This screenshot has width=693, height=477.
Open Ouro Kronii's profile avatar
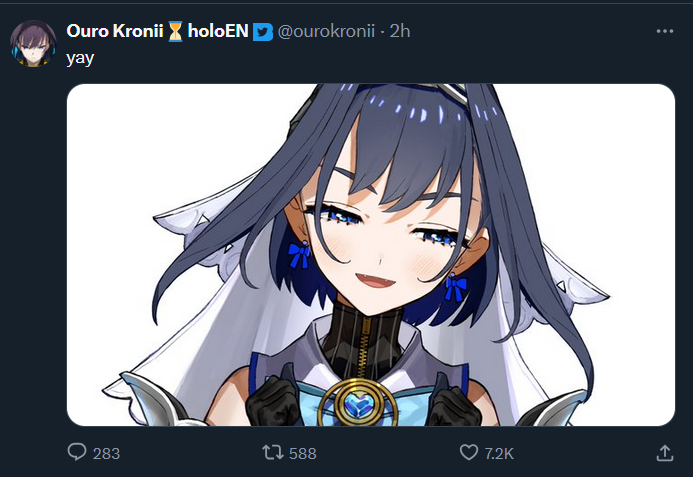pyautogui.click(x=33, y=43)
